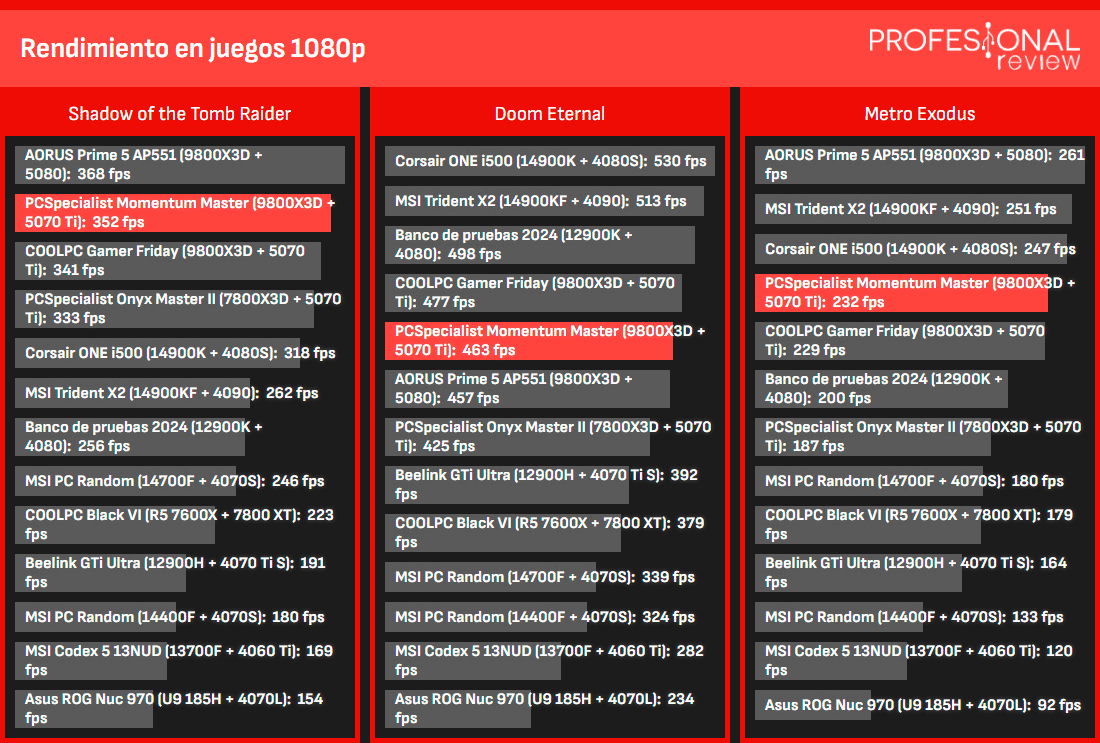Click the Banco de pruebas 256 fps bar

130,436
